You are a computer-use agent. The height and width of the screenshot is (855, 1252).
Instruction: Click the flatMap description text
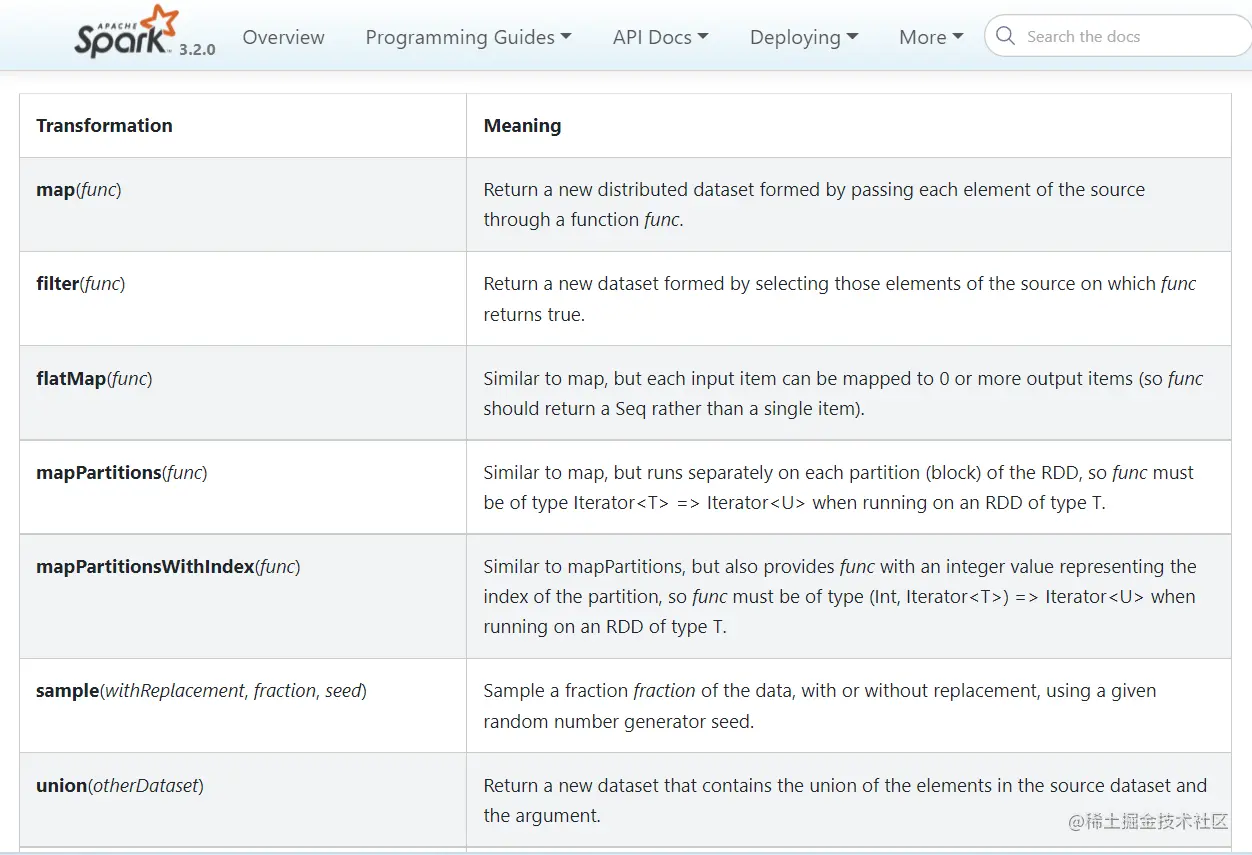[x=842, y=393]
